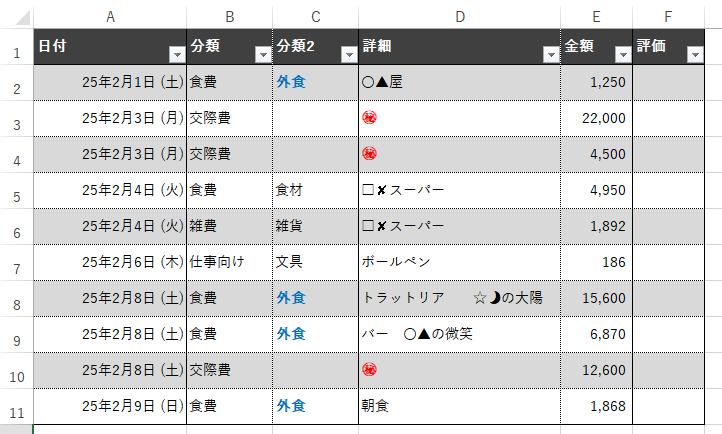Open the 分類 column filter dropdown
This screenshot has height=434, width=722.
(263, 56)
